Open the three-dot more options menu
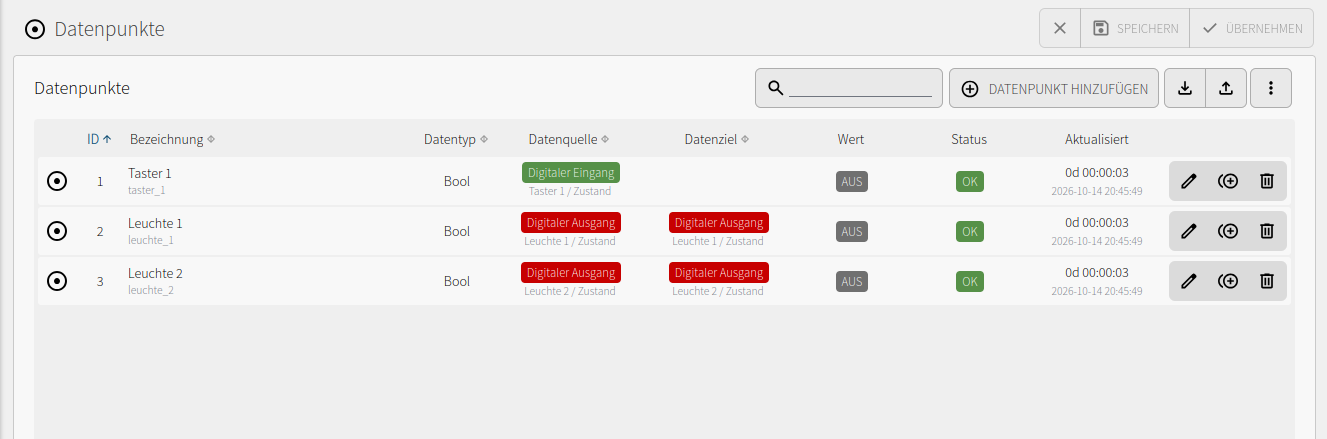Screen dimensions: 1327x439 1271,88
